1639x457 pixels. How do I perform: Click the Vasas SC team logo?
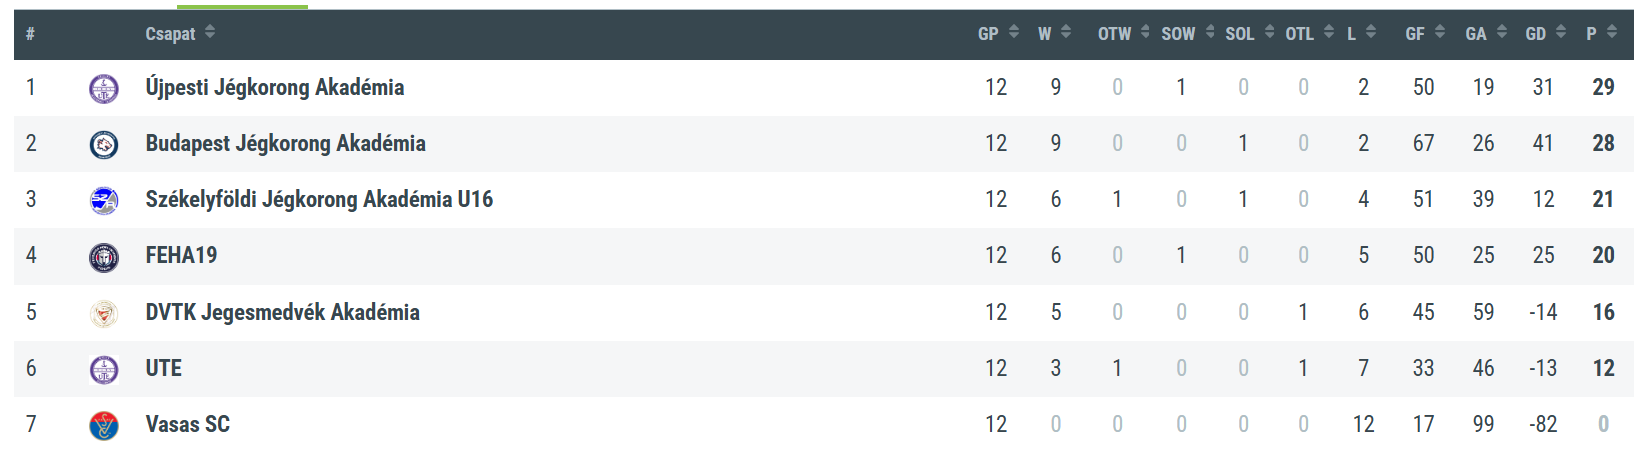[104, 426]
